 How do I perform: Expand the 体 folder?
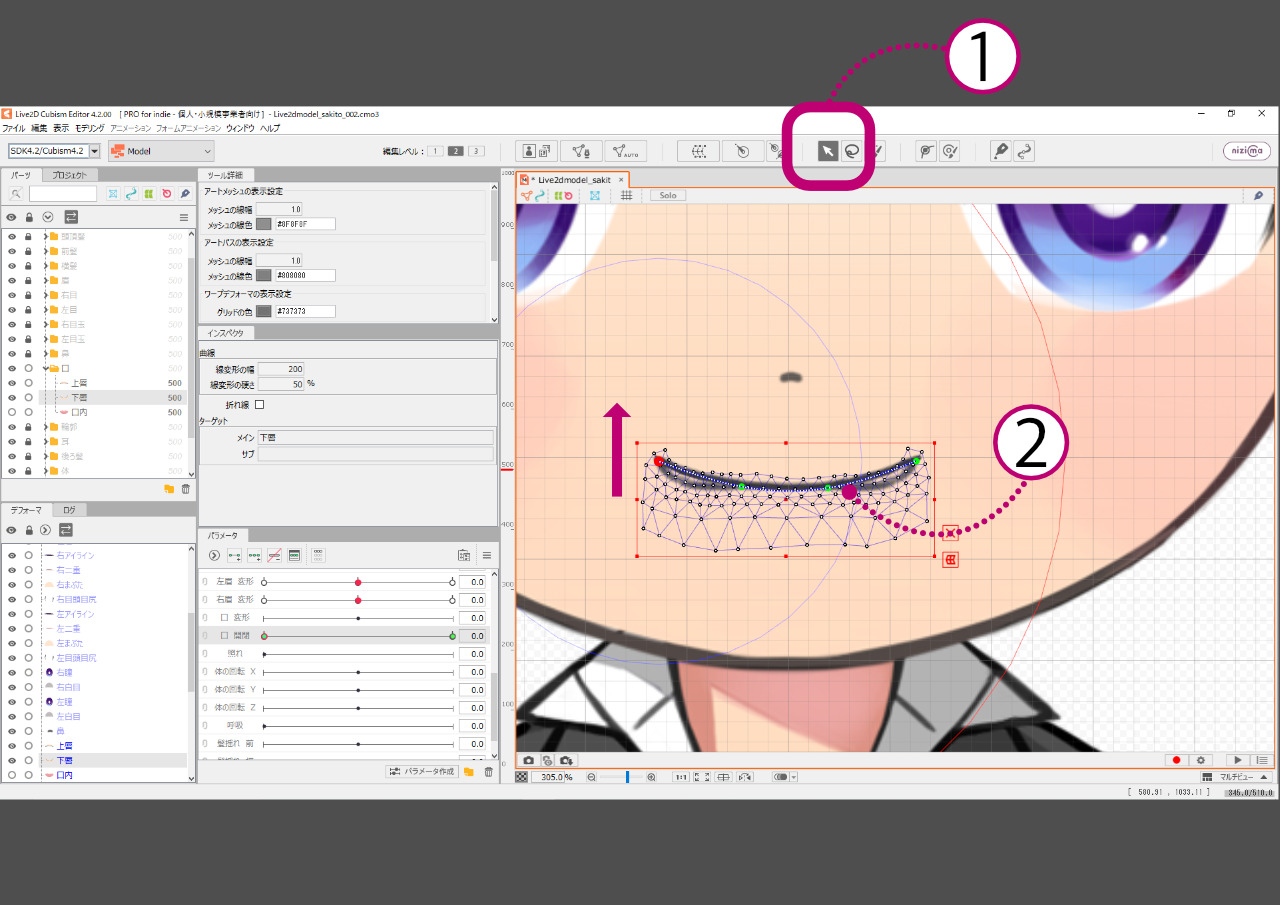click(46, 470)
